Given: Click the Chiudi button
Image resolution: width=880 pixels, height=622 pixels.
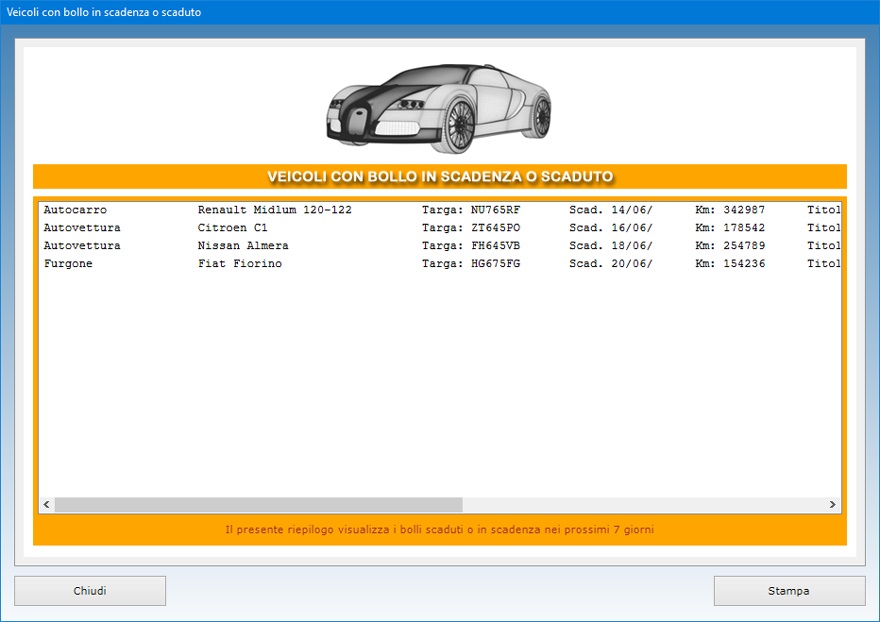Looking at the screenshot, I should coord(90,591).
